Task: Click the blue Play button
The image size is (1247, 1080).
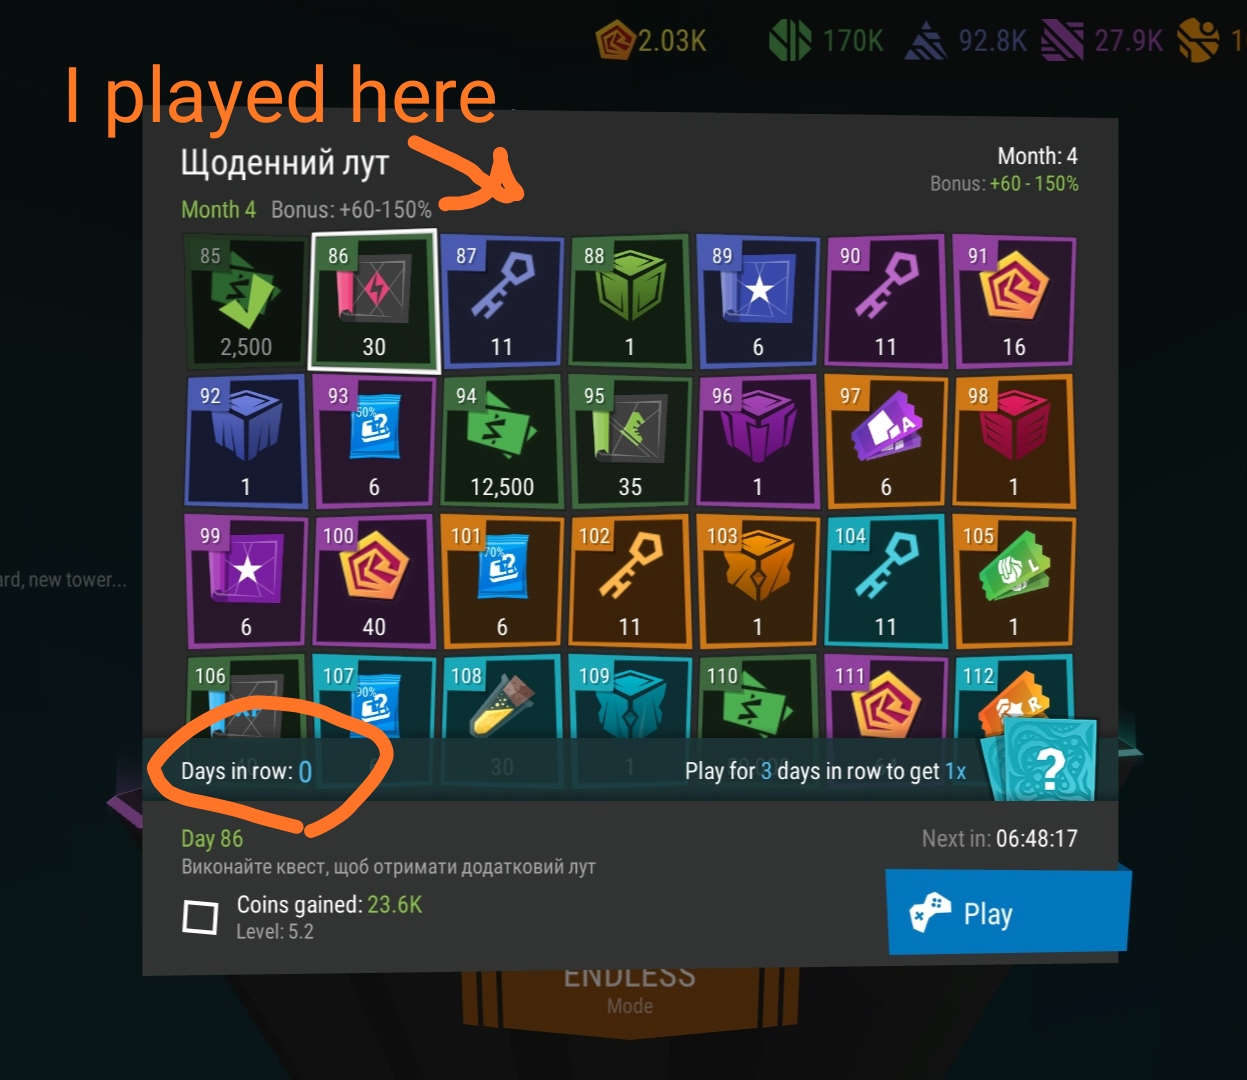Action: pyautogui.click(x=1008, y=912)
